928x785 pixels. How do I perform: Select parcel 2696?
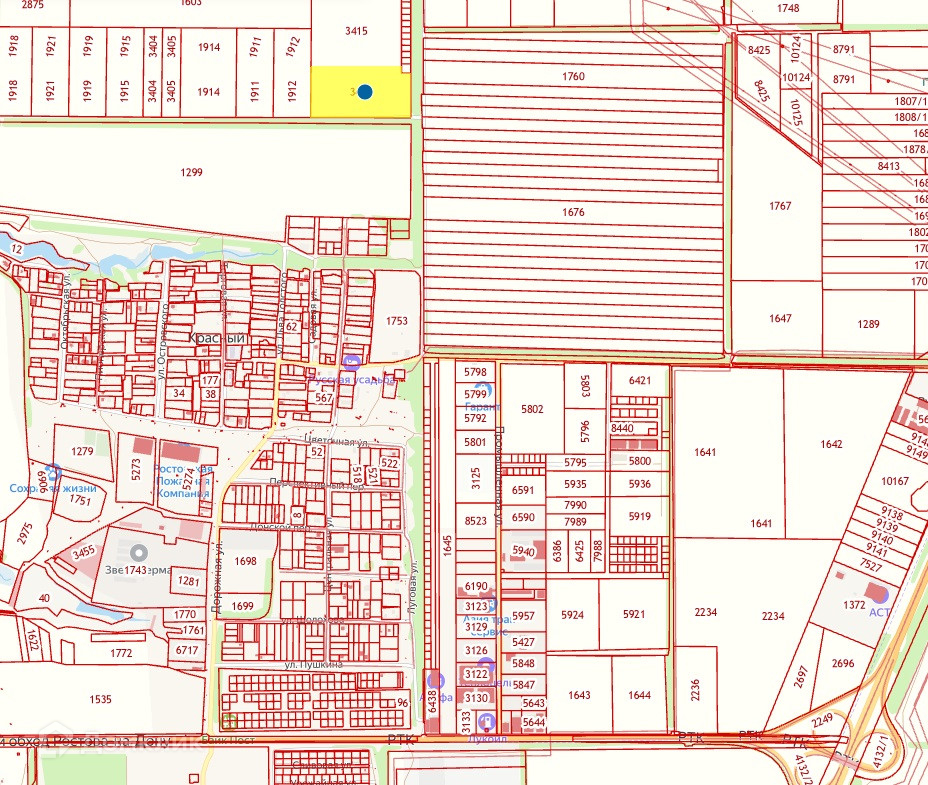pos(842,663)
